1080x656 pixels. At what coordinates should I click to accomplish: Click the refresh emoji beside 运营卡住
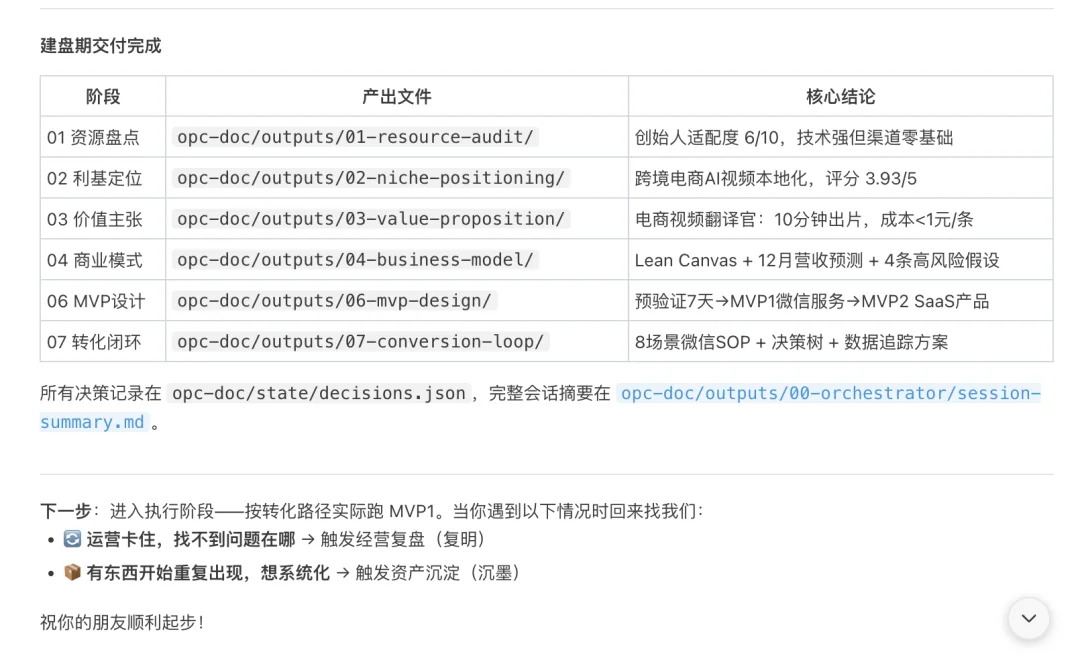[72, 539]
